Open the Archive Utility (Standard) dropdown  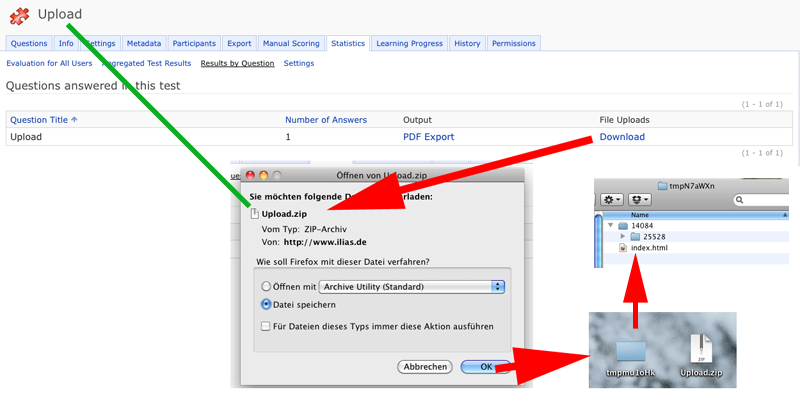[x=412, y=287]
